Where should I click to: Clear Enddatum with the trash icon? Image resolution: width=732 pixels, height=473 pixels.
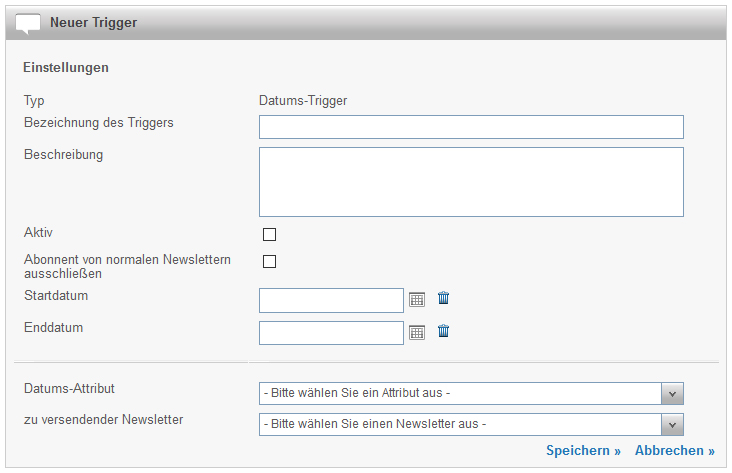(444, 331)
